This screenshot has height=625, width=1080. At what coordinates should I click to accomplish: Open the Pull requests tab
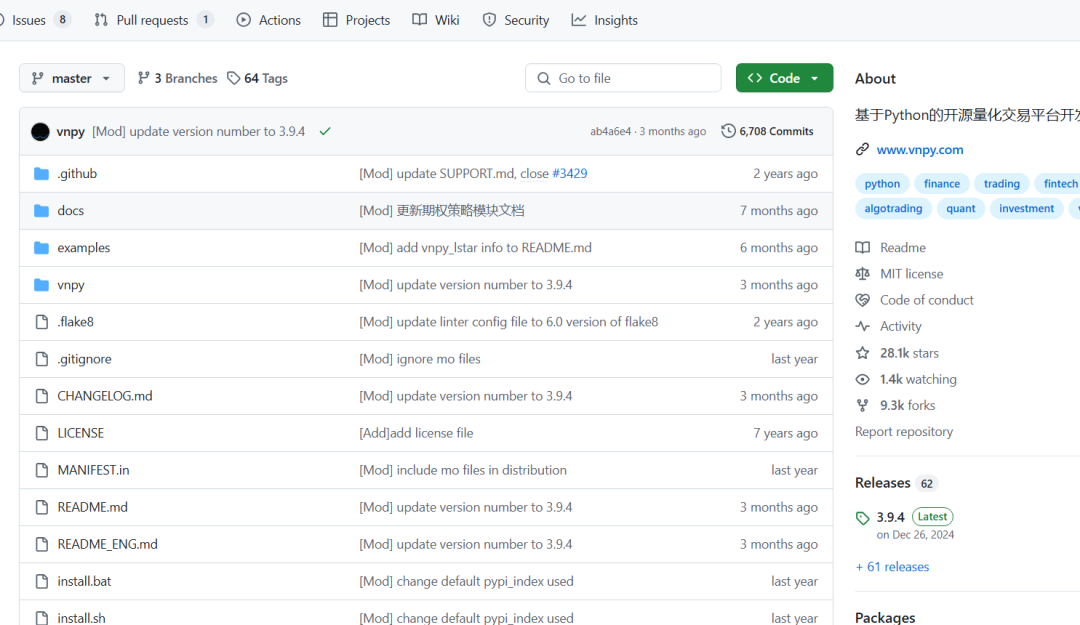click(154, 20)
